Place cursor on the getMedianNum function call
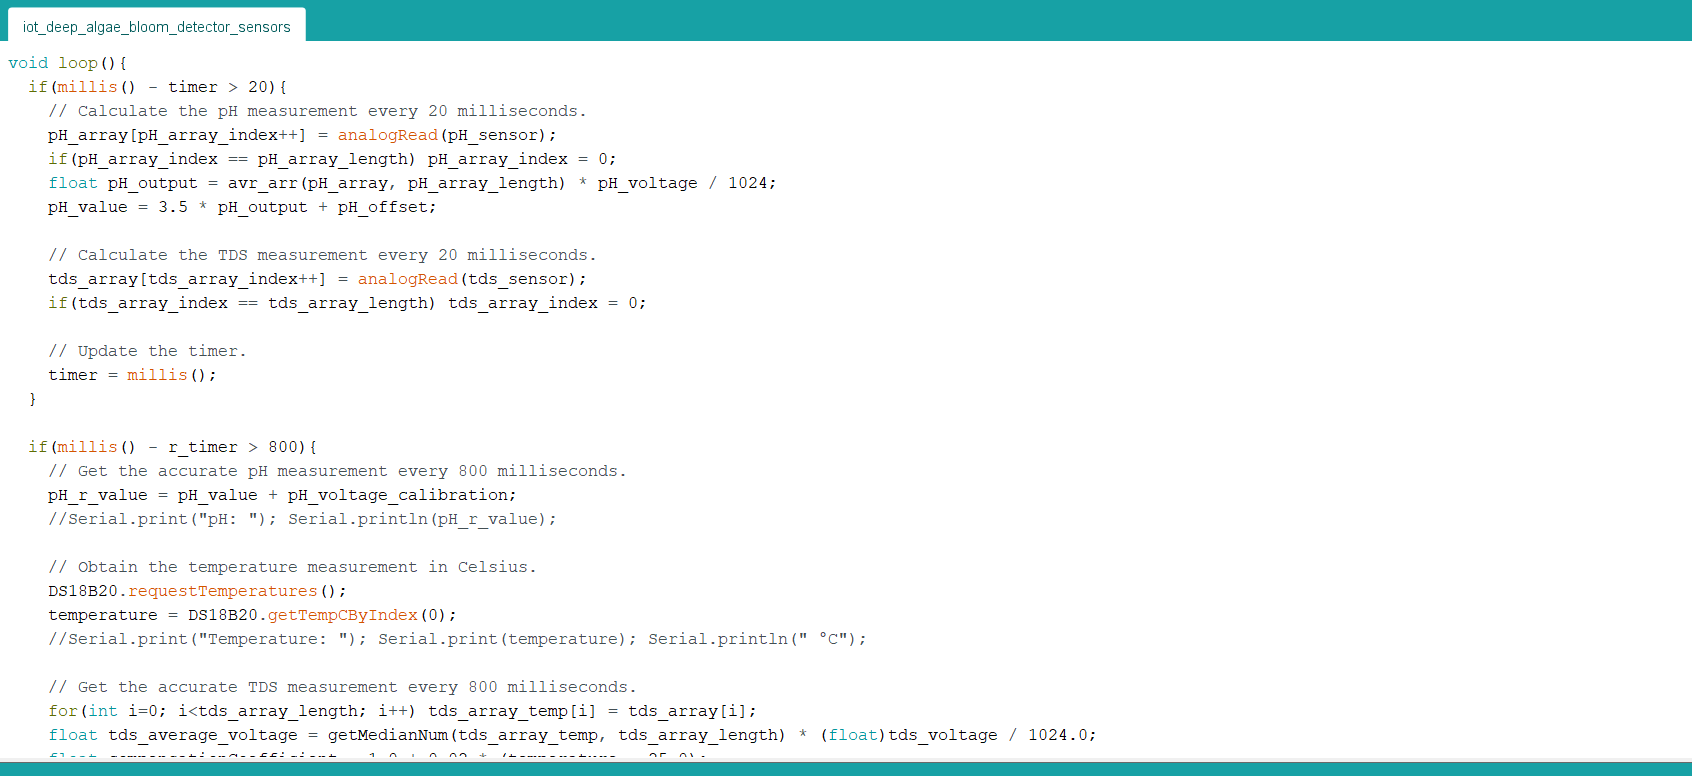The width and height of the screenshot is (1692, 776). point(387,735)
